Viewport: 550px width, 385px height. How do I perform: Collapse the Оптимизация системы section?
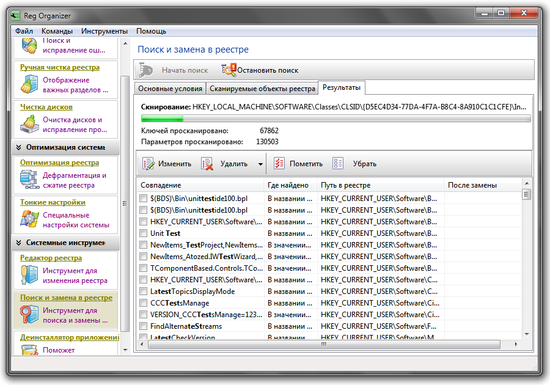pyautogui.click(x=19, y=147)
